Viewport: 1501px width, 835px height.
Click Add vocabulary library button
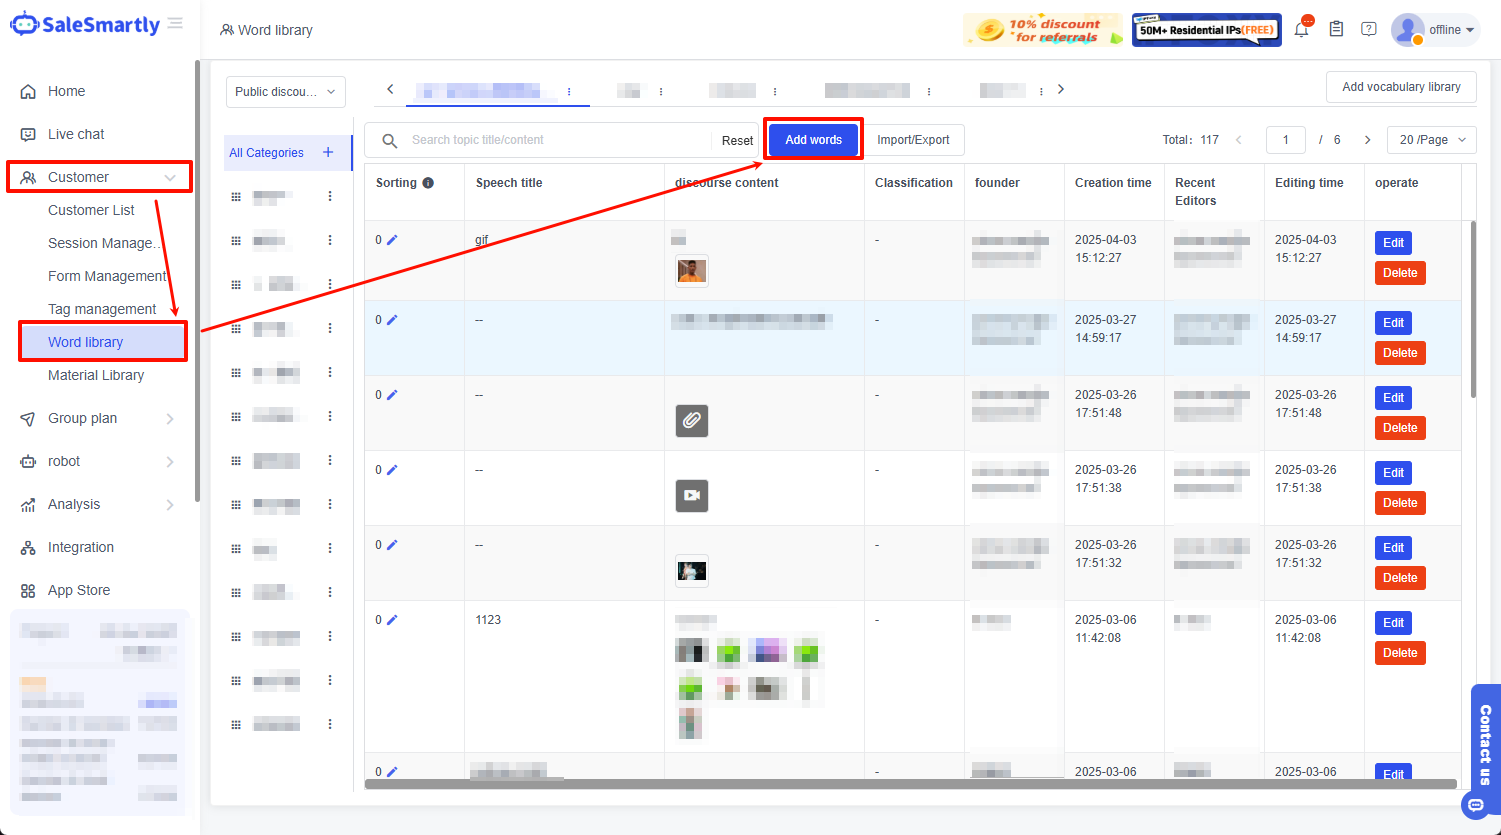tap(1401, 87)
